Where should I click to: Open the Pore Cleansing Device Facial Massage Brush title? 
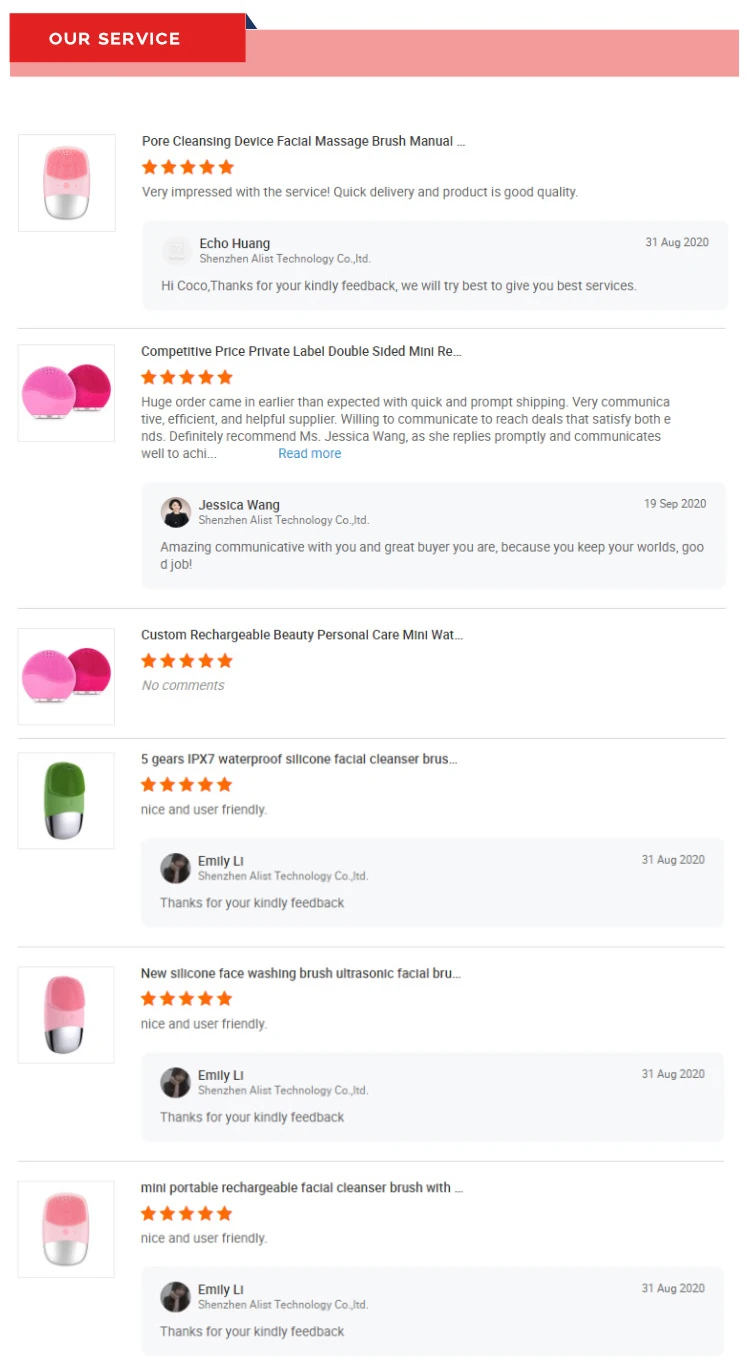click(303, 142)
